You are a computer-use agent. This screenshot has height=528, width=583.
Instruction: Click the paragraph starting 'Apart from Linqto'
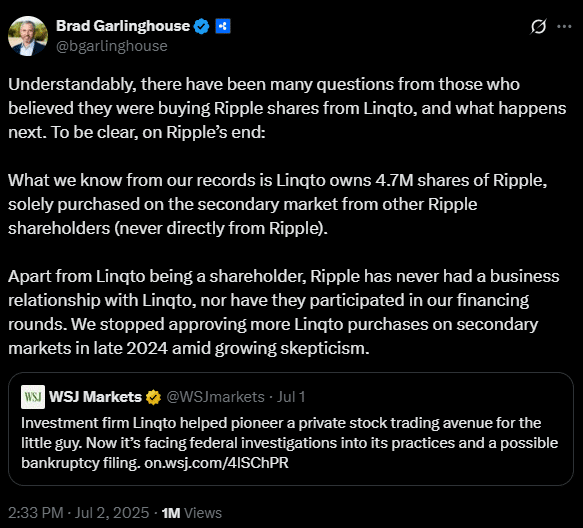coord(284,312)
